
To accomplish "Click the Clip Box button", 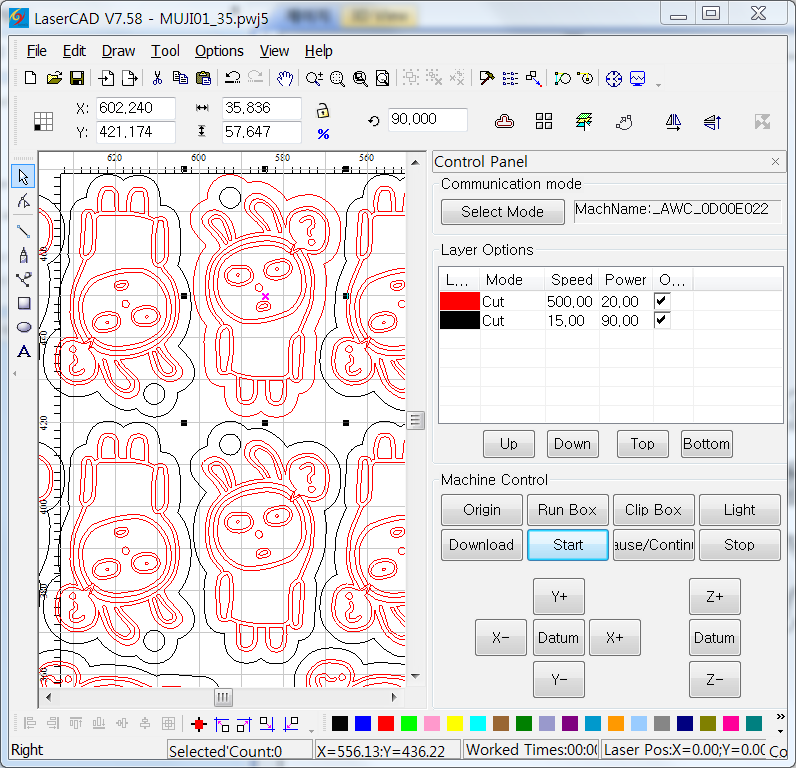I will tap(653, 510).
